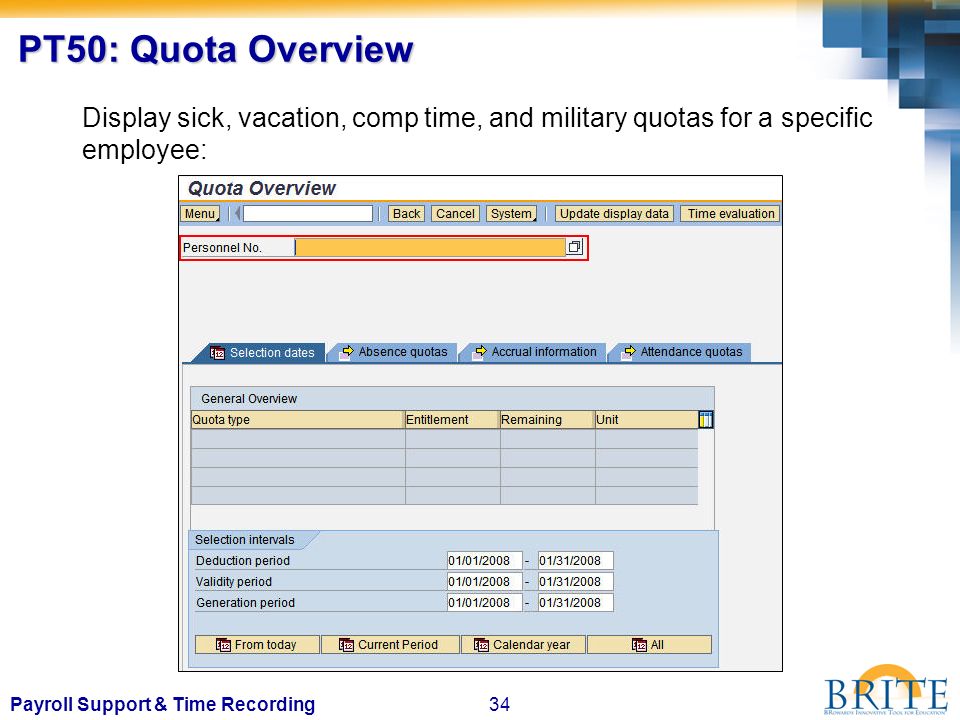Edit Deduction period start date field
Image resolution: width=960 pixels, height=720 pixels.
484,560
